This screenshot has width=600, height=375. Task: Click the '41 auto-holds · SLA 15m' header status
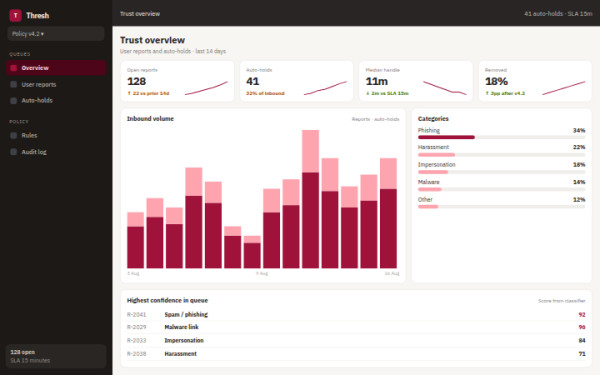558,14
